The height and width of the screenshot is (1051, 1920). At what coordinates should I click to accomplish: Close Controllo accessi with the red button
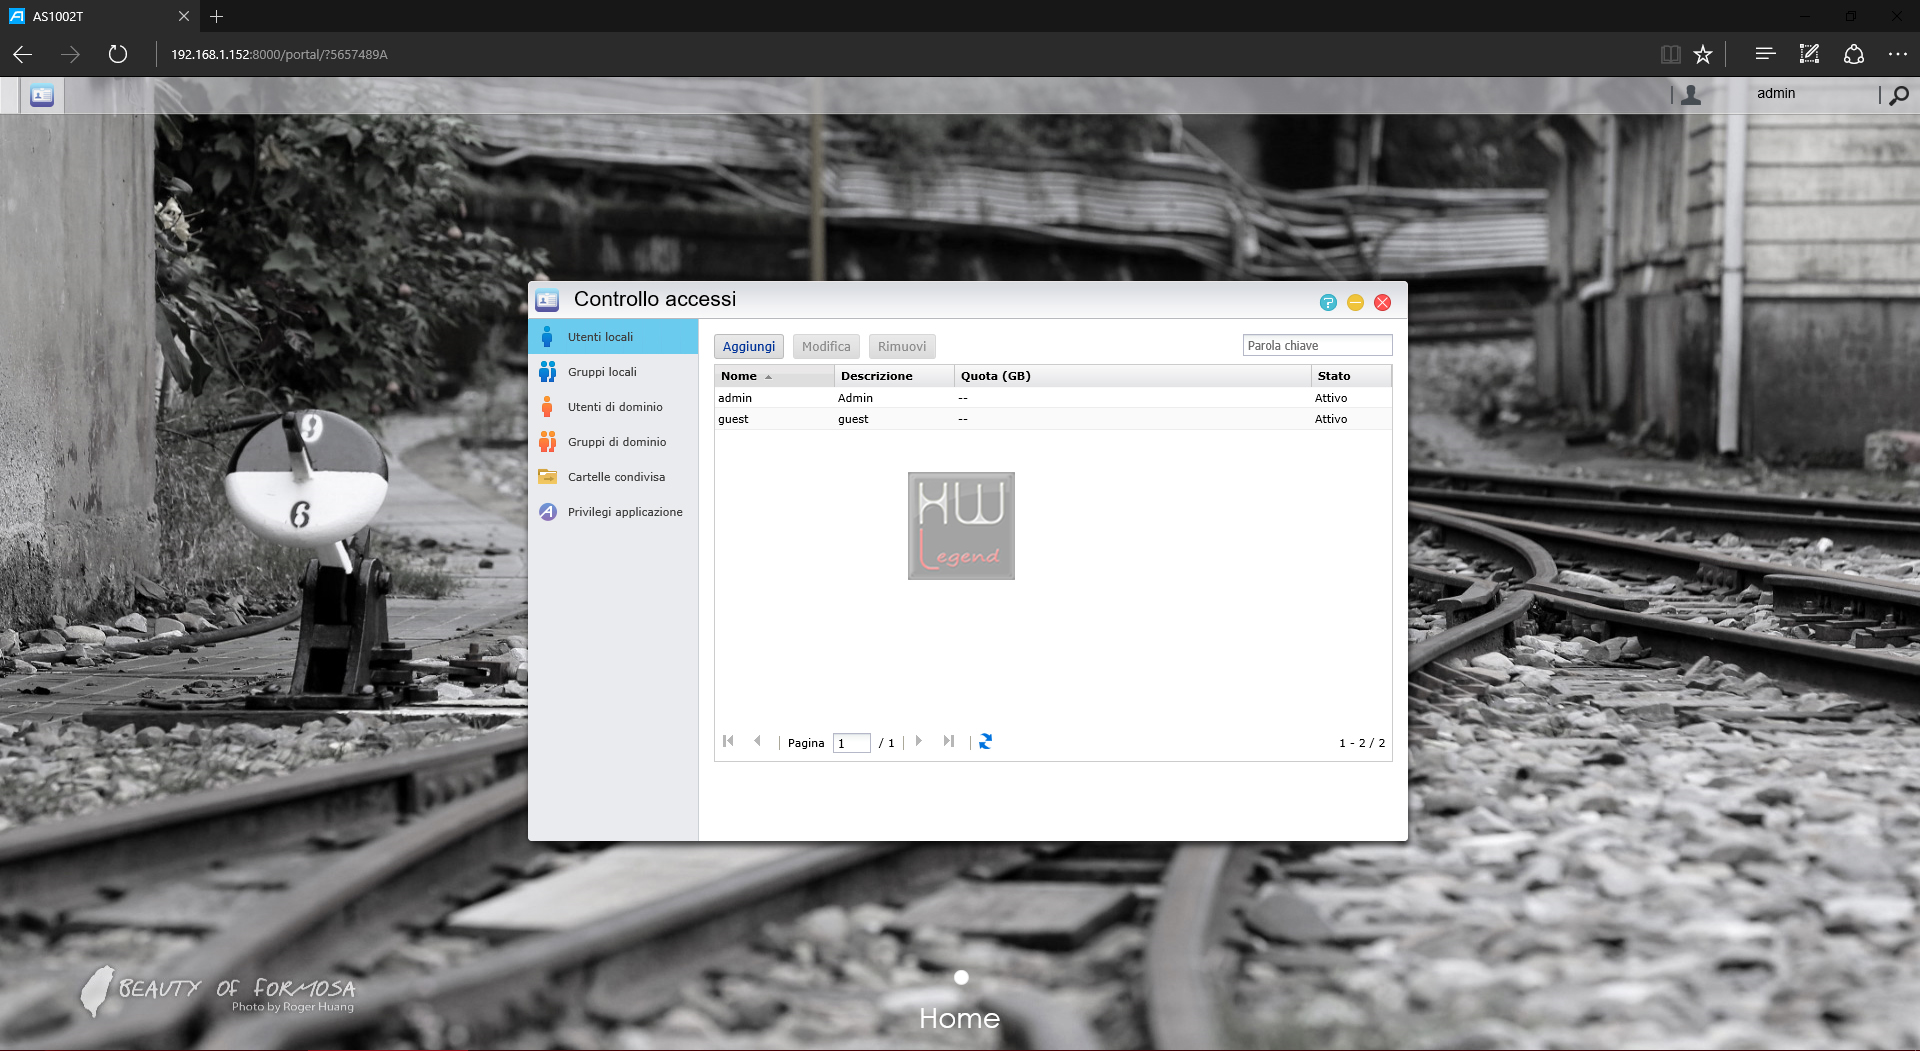pos(1383,303)
